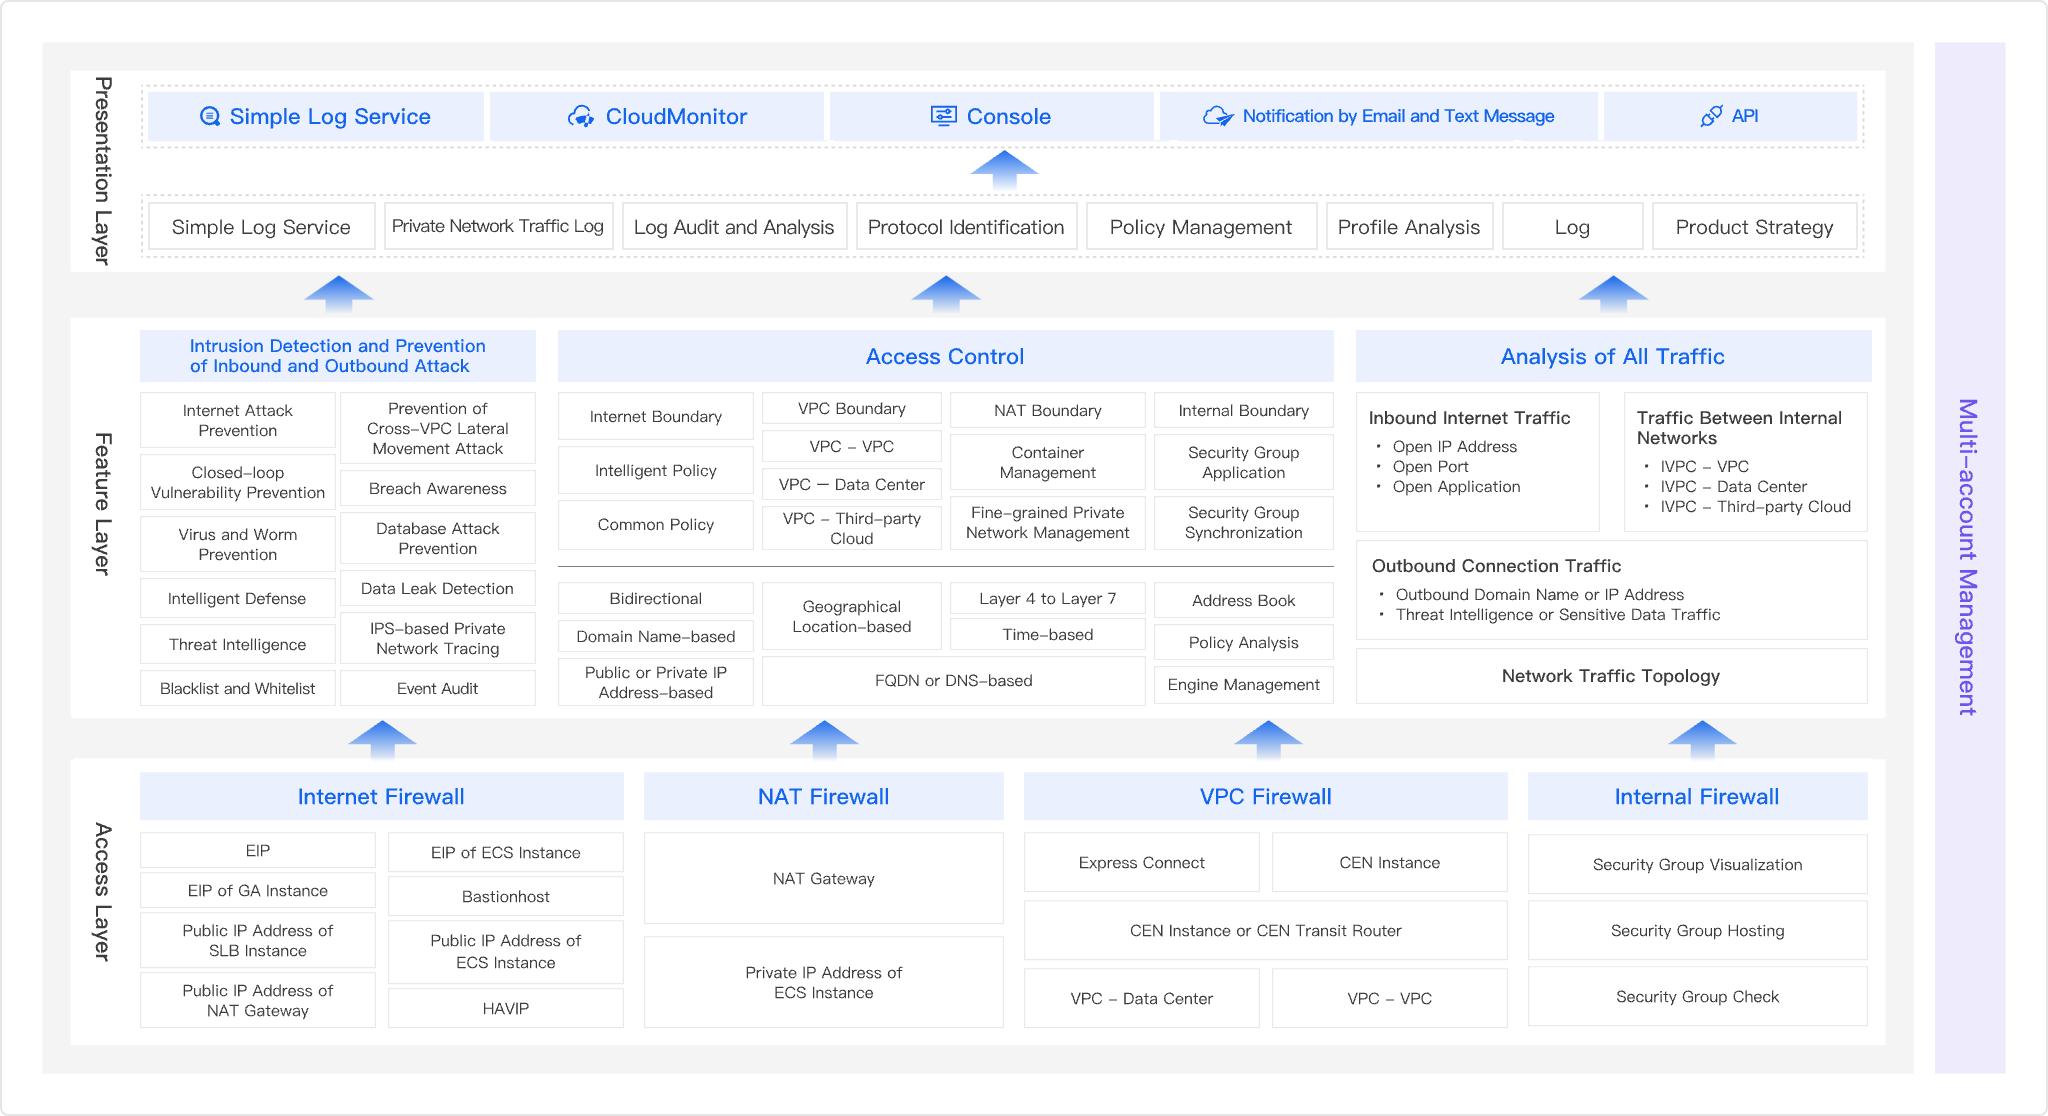Click the Protocol Identification box
Viewport: 2048px width, 1116px height.
tap(965, 227)
